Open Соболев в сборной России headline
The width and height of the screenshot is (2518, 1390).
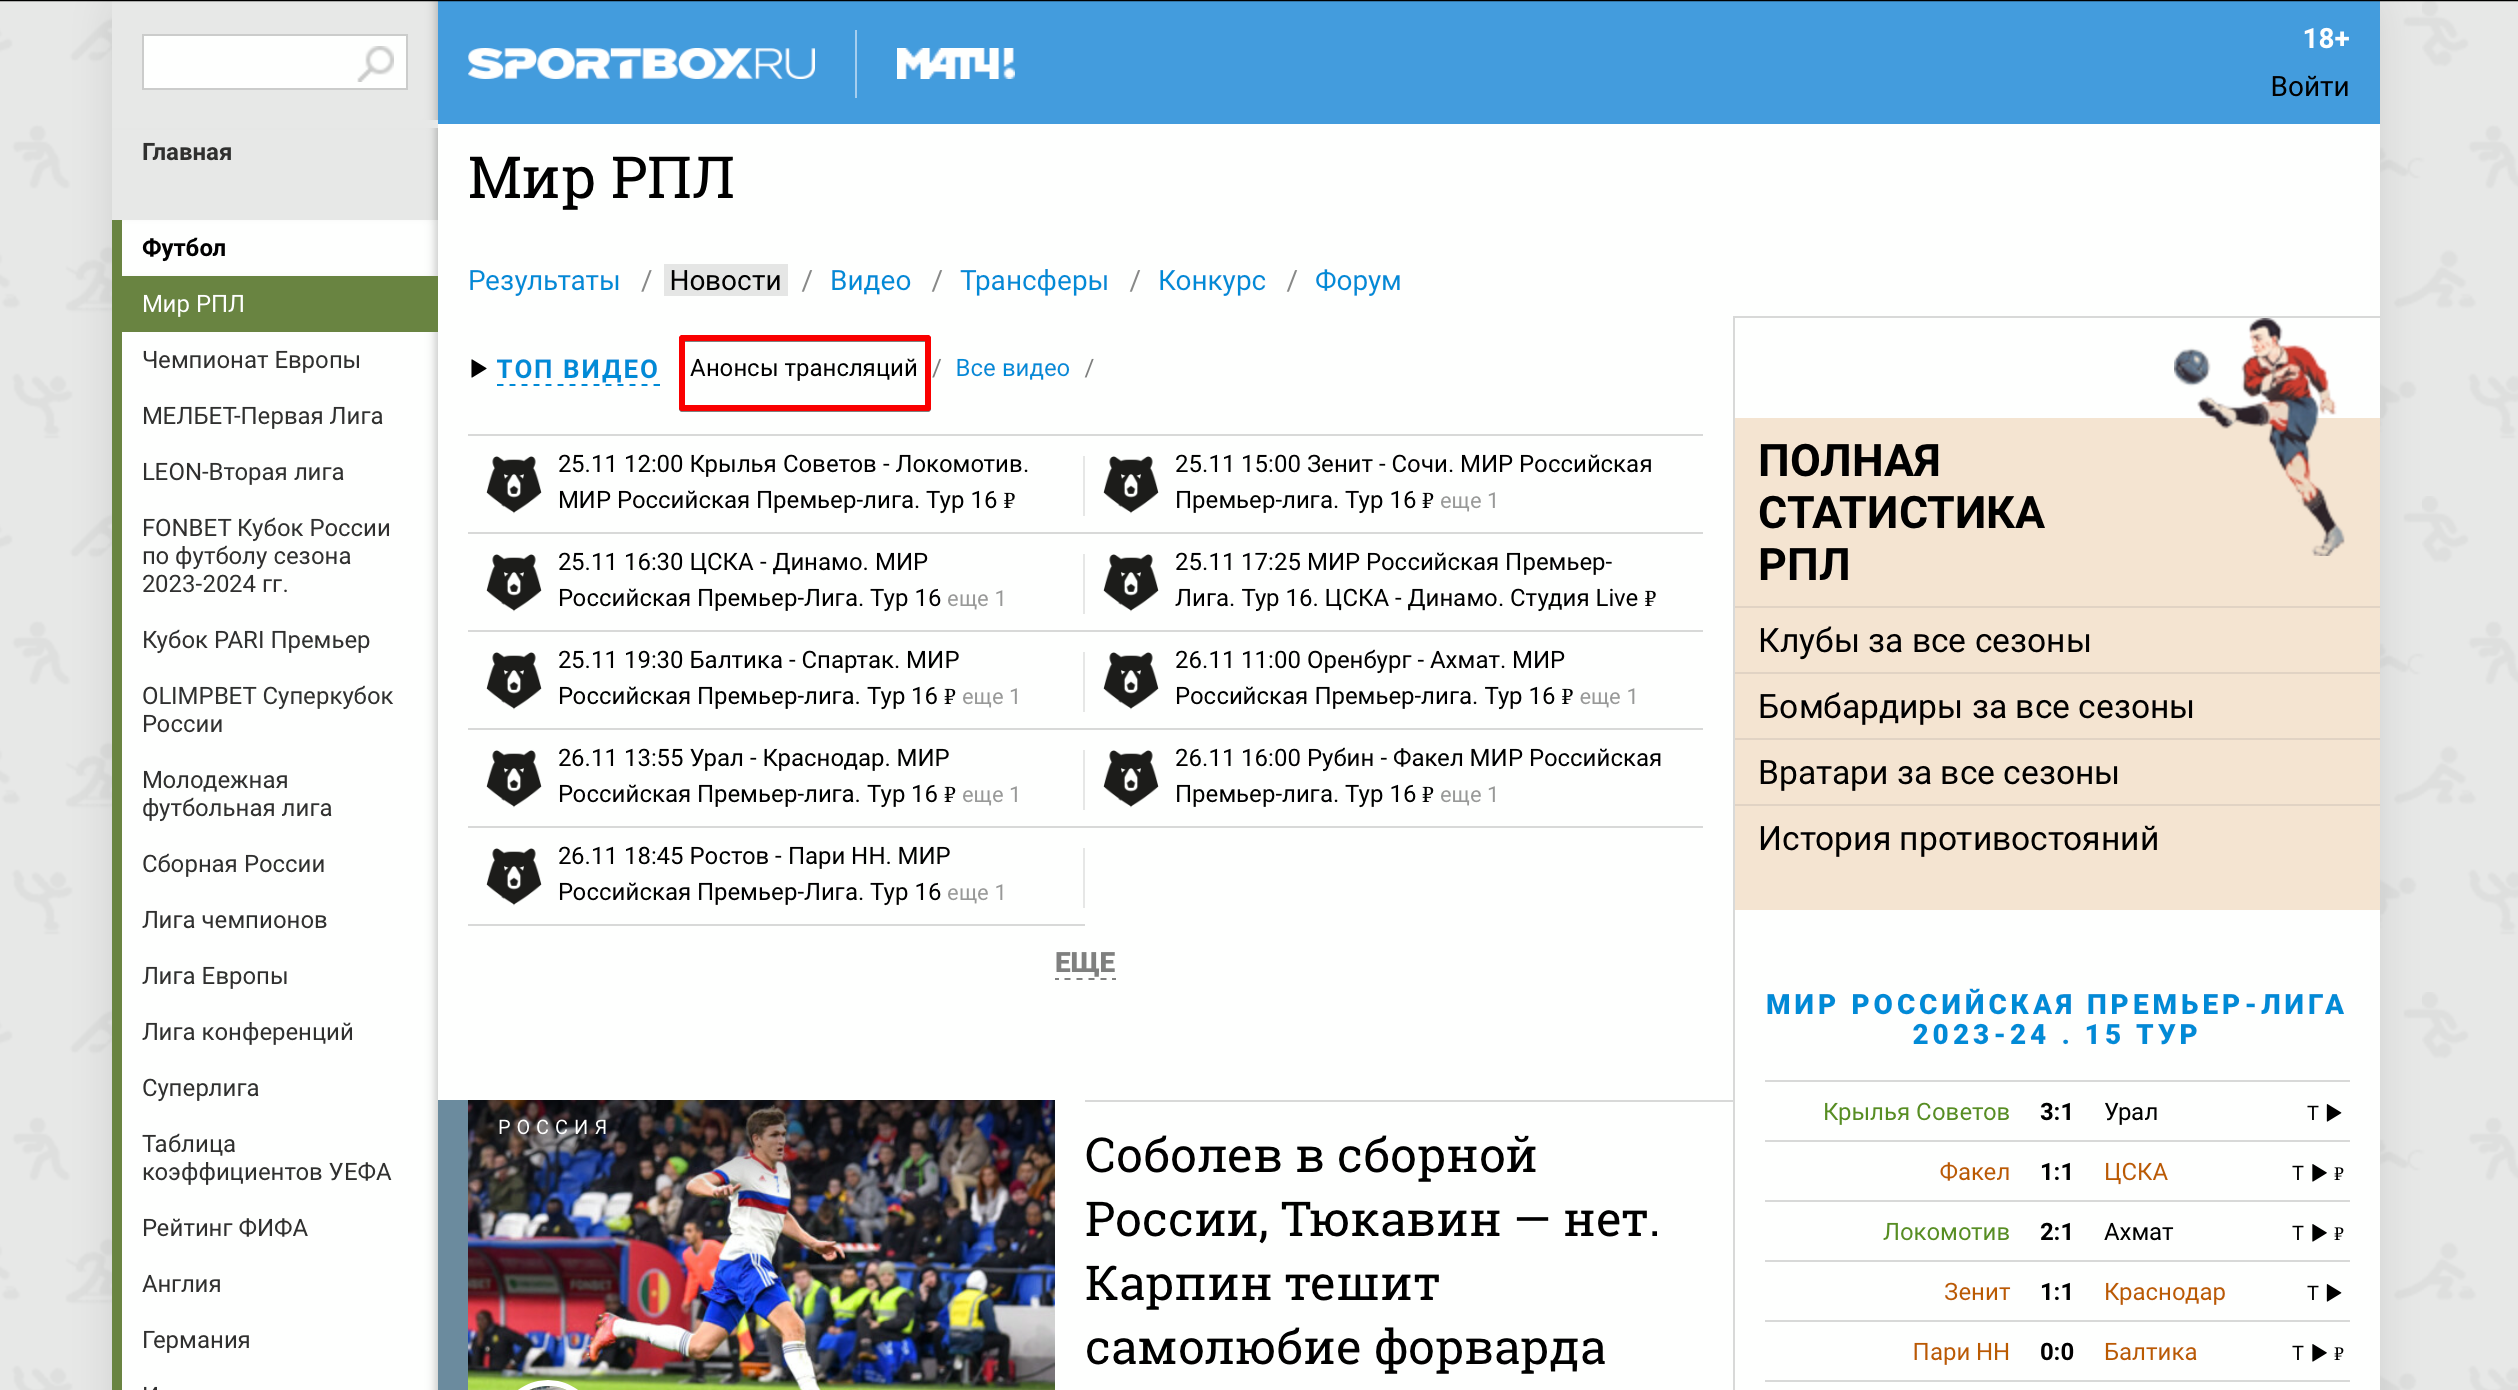[1372, 1251]
